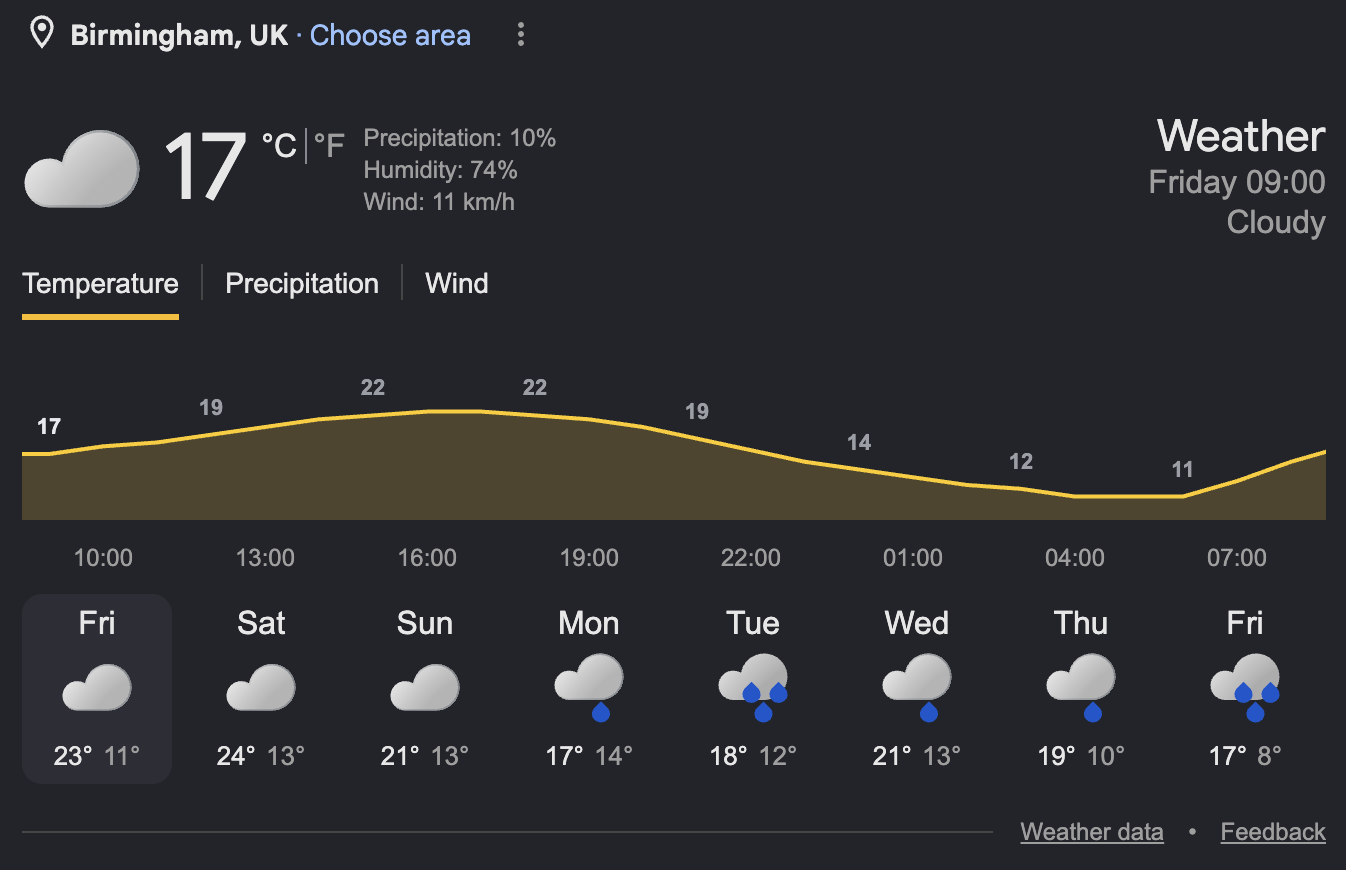The image size is (1346, 870).
Task: Open the Precipitation tab
Action: click(x=302, y=284)
